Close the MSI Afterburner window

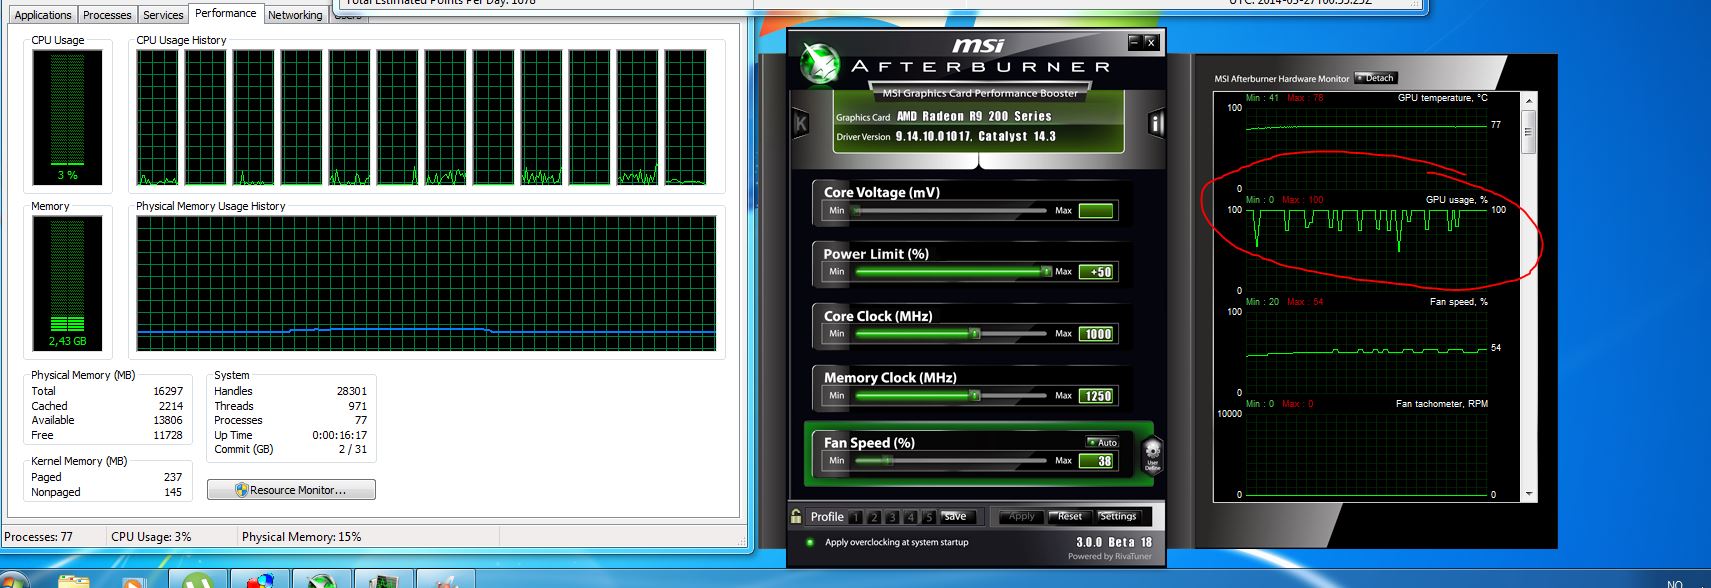tap(1151, 42)
